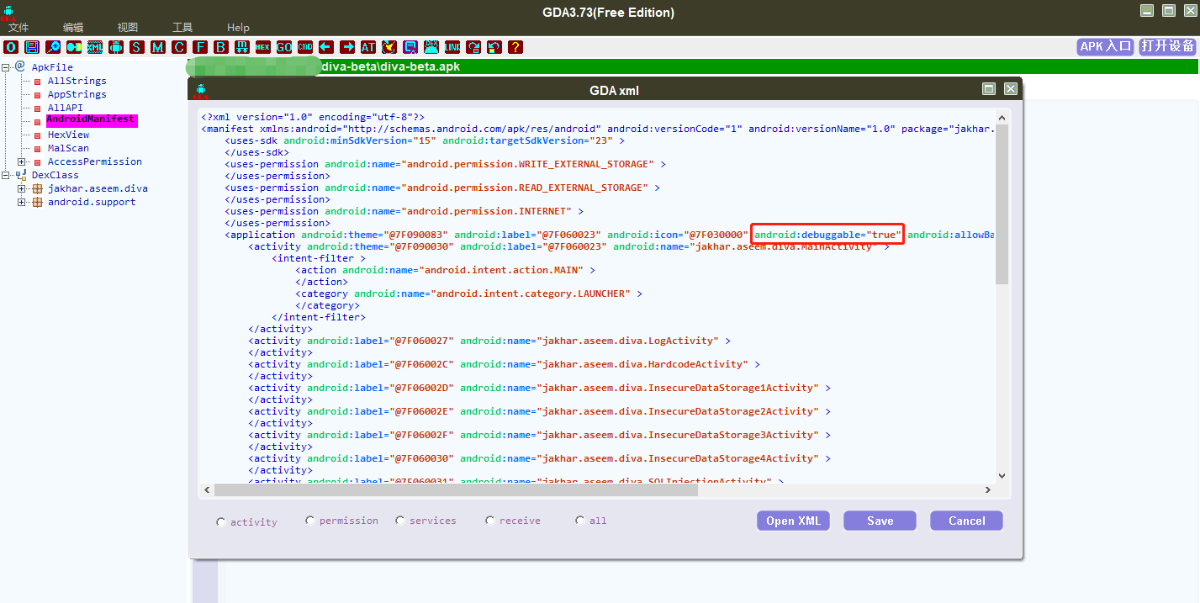1200x603 pixels.
Task: Expand the android.support tree node
Action: point(22,202)
